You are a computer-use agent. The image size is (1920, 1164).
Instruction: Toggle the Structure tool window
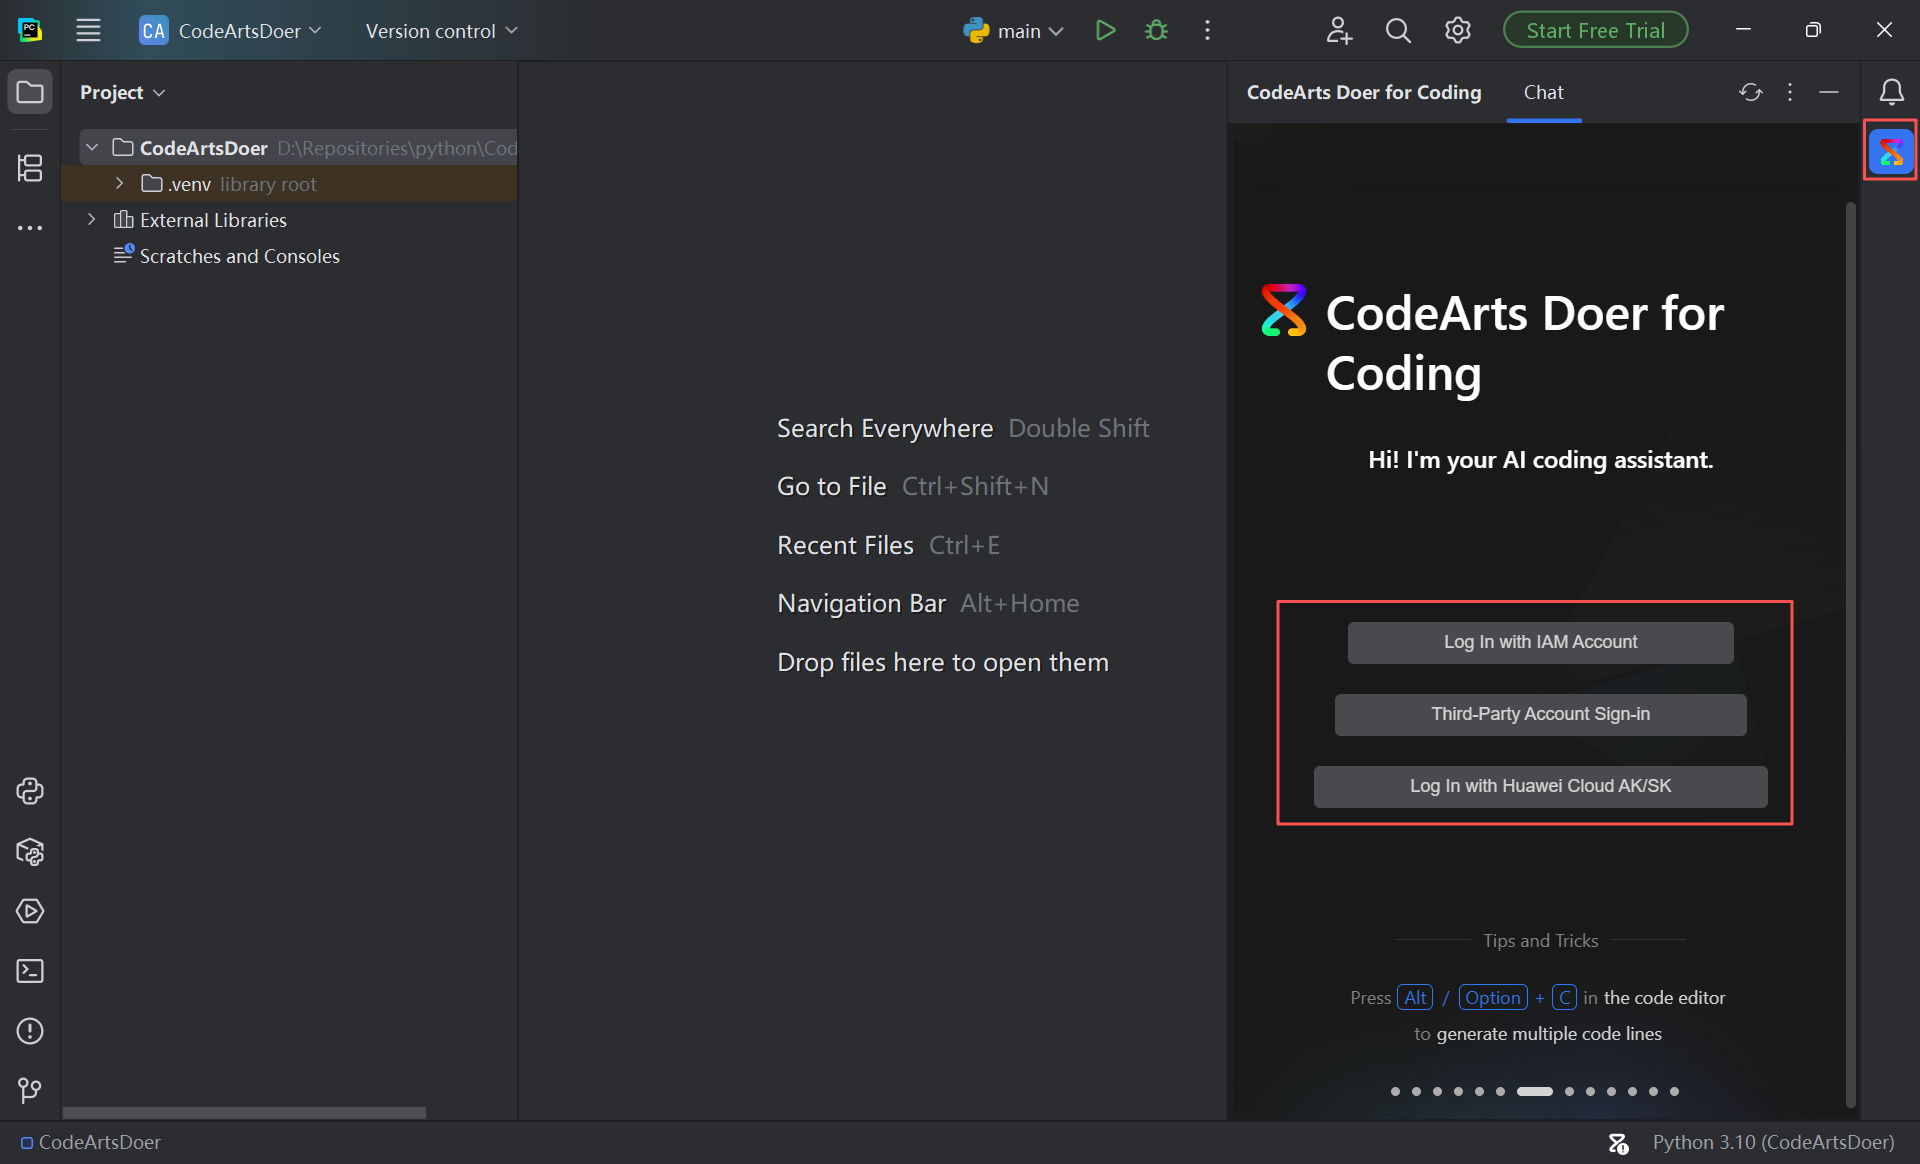point(30,168)
